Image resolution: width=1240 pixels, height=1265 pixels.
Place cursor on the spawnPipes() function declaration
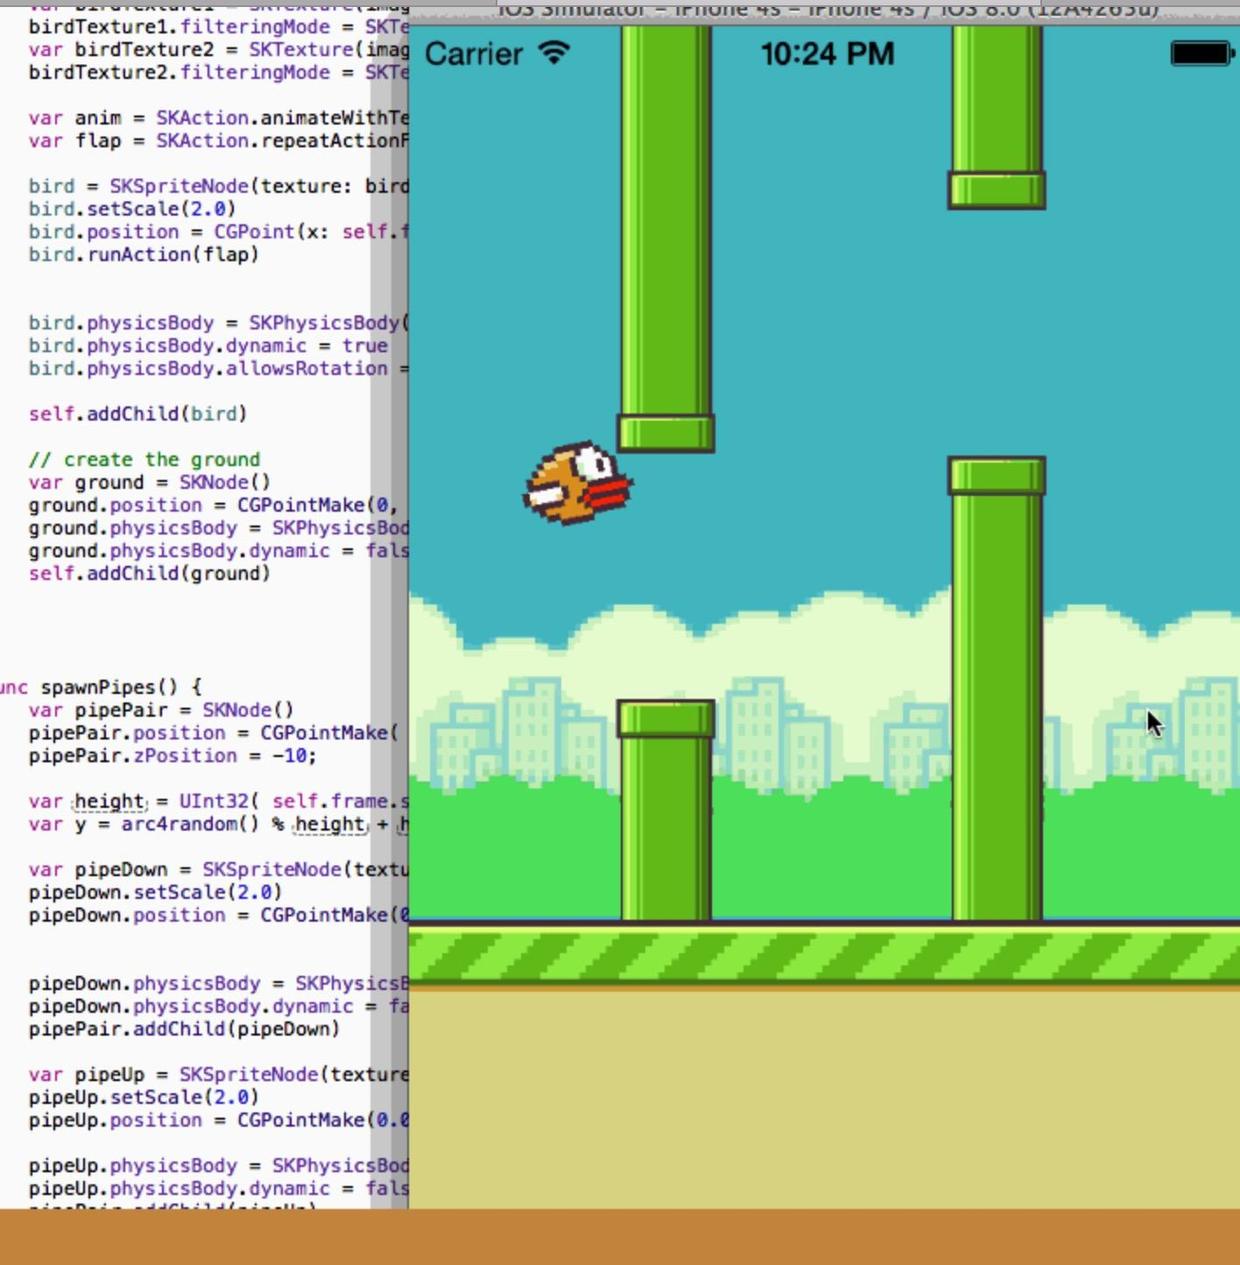108,687
